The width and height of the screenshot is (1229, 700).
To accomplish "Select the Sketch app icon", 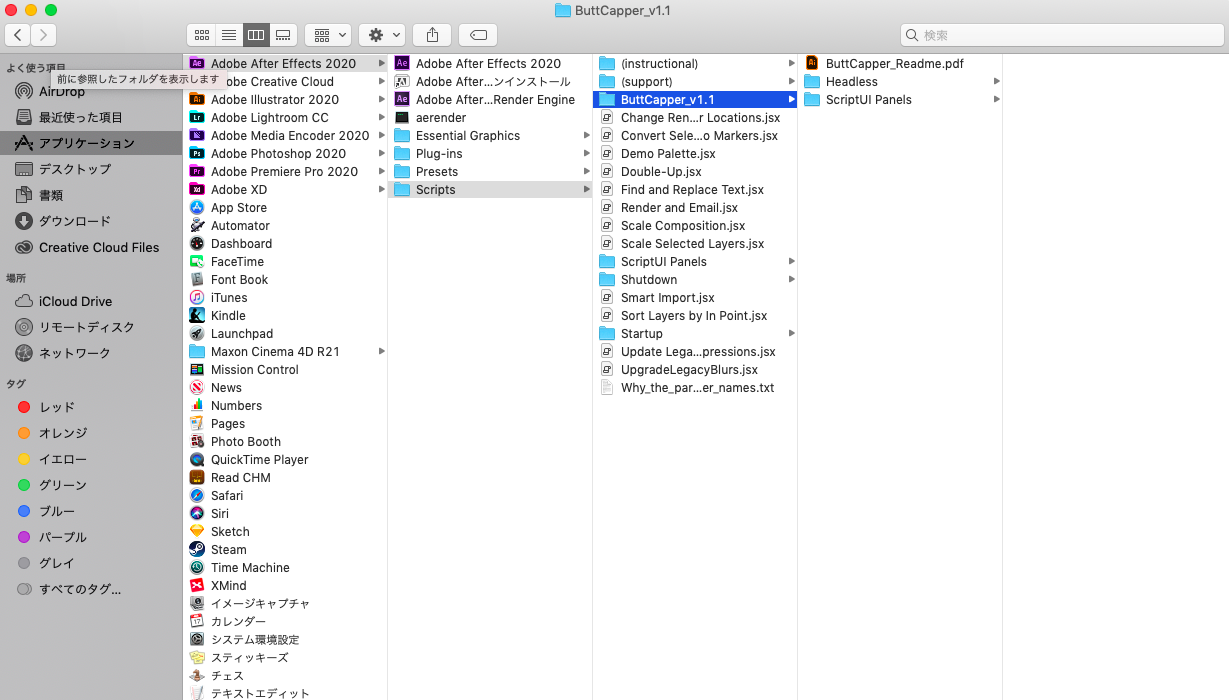I will pyautogui.click(x=197, y=532).
